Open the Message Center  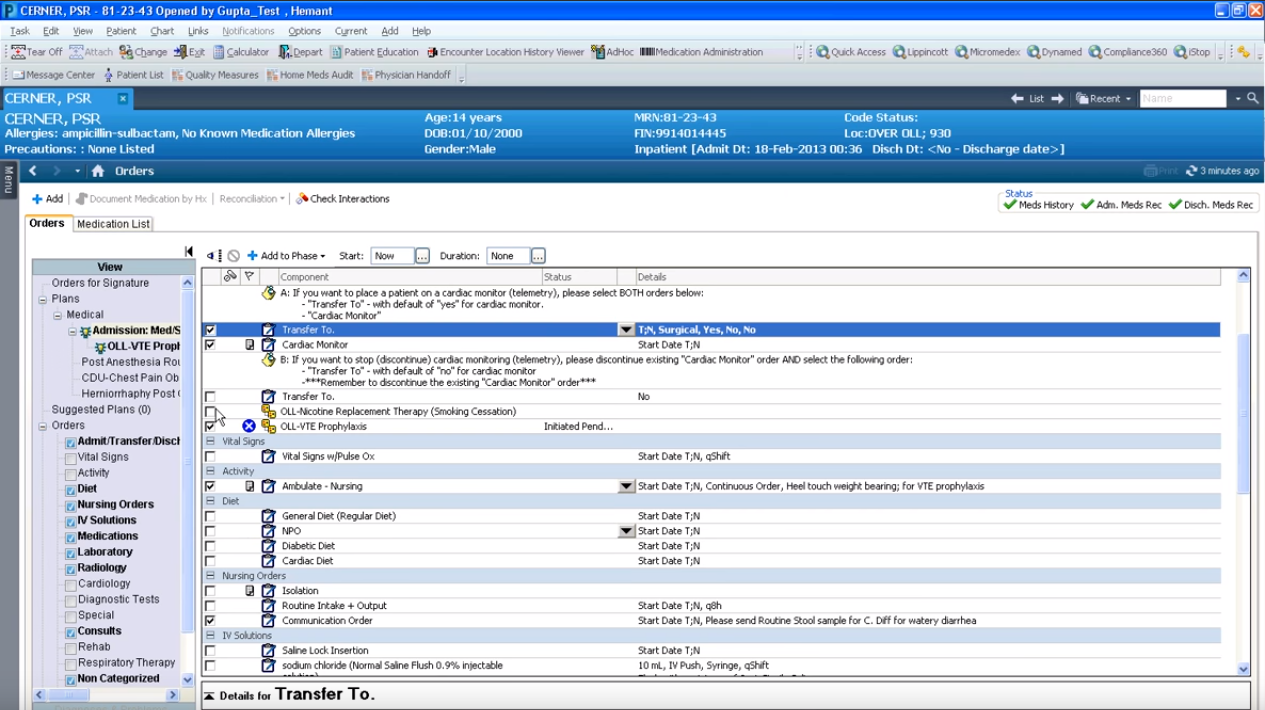18,75
